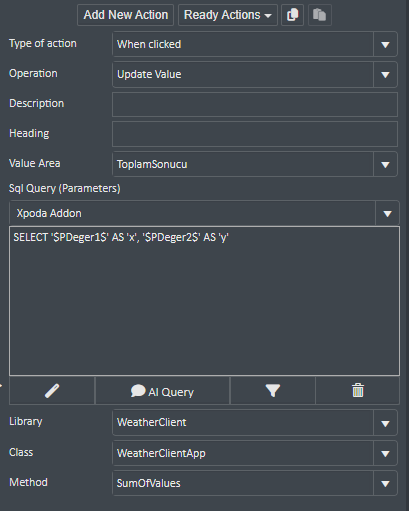Expand the Xpoda Addon dropdown
The image size is (409, 511).
coord(387,213)
